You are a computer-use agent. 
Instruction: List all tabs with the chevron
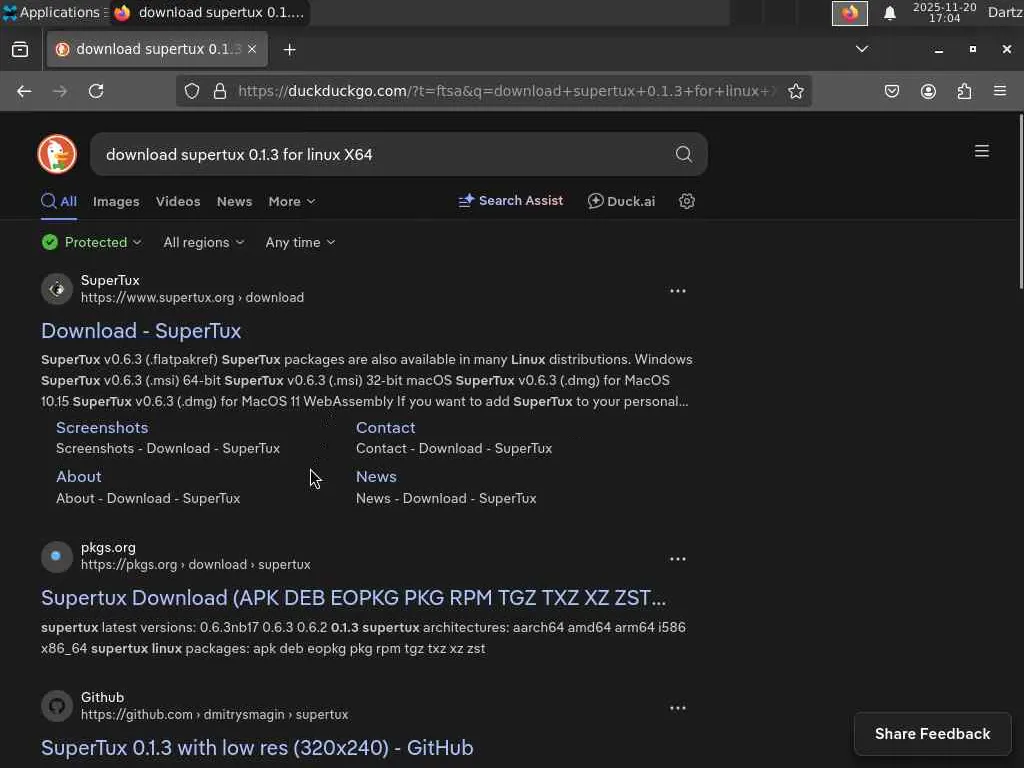coord(861,49)
